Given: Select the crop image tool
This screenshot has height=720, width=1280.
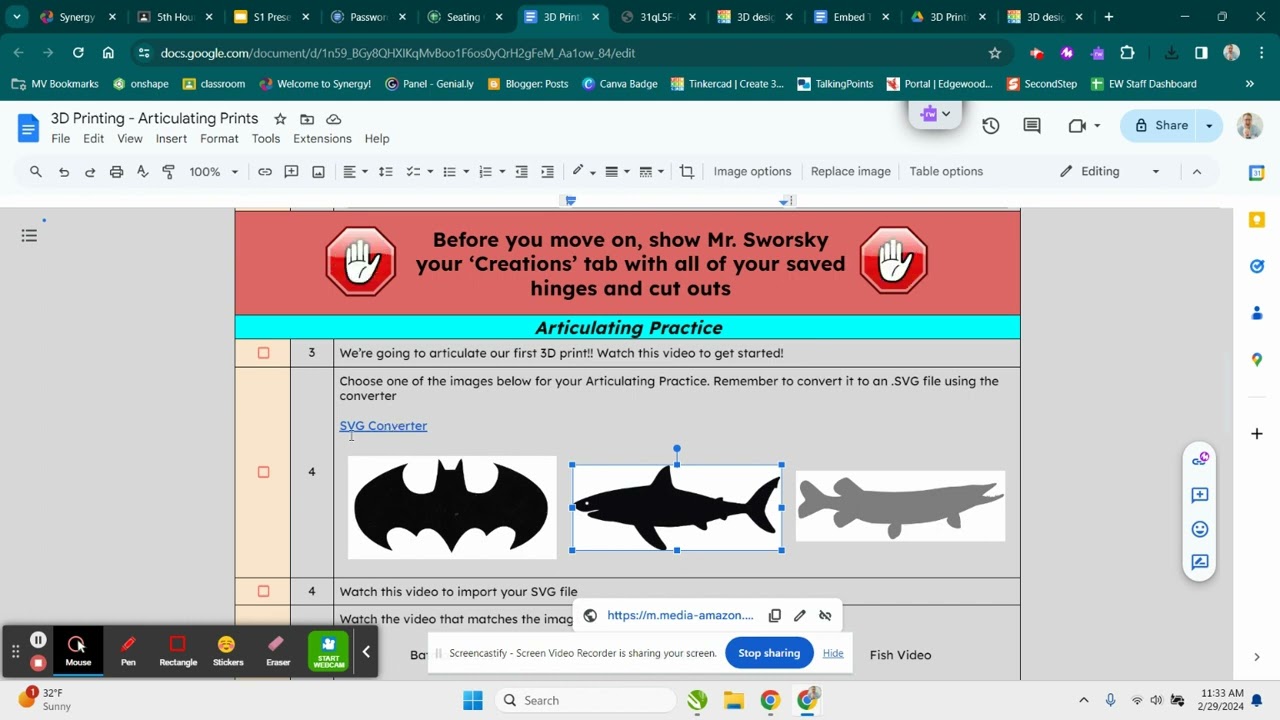Looking at the screenshot, I should tap(687, 172).
